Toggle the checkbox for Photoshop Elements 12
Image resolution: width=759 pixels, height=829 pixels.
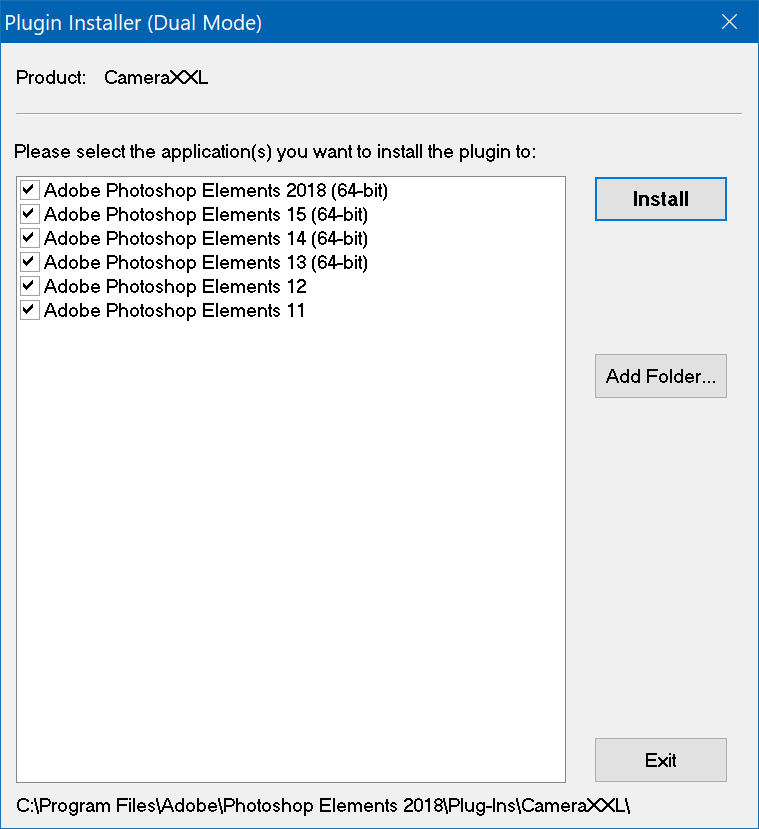click(29, 286)
